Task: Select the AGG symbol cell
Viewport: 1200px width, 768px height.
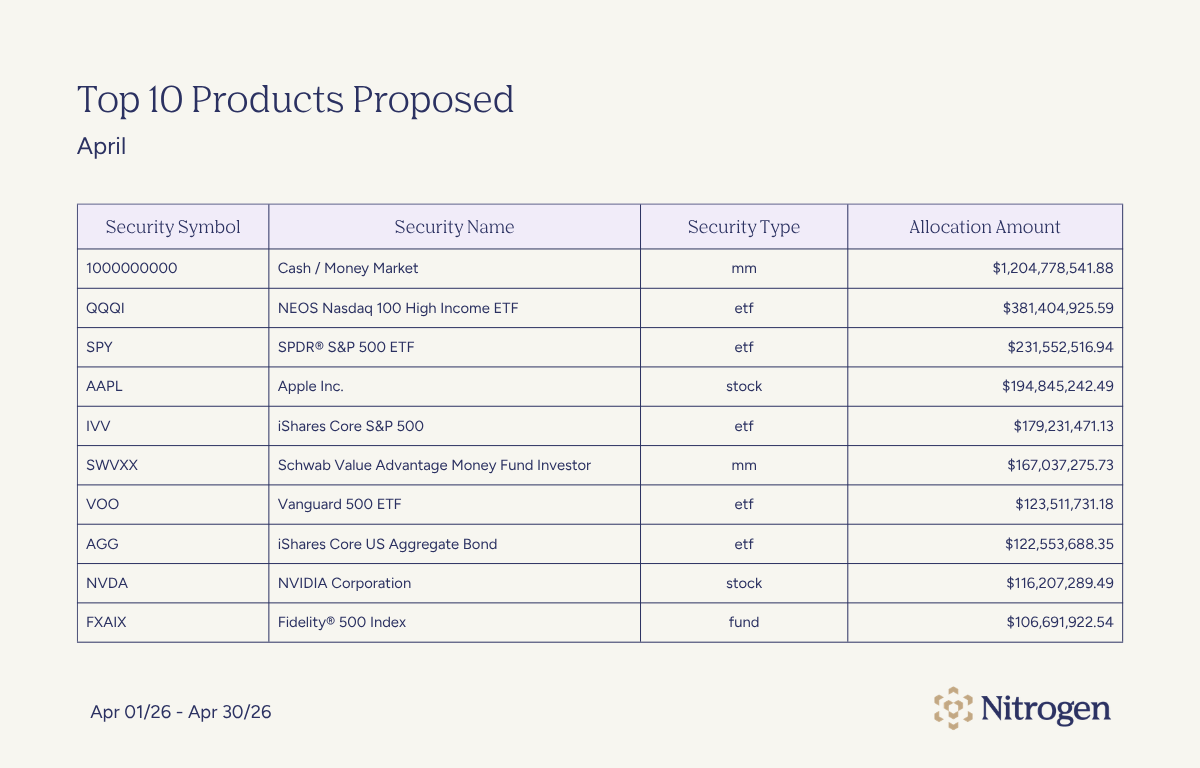Action: click(173, 544)
